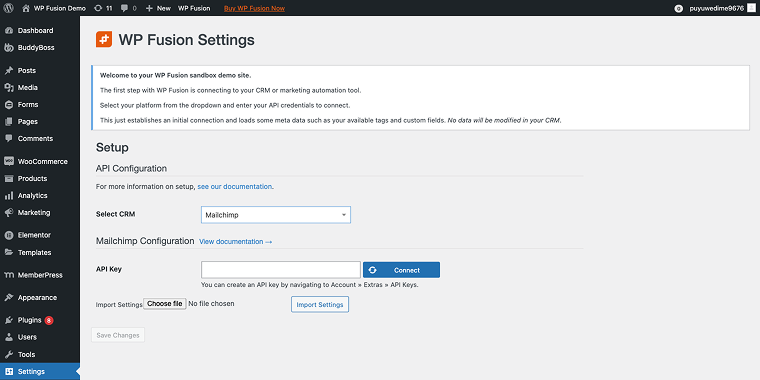The width and height of the screenshot is (760, 380).
Task: Click the Media icon in sidebar
Action: (x=9, y=87)
